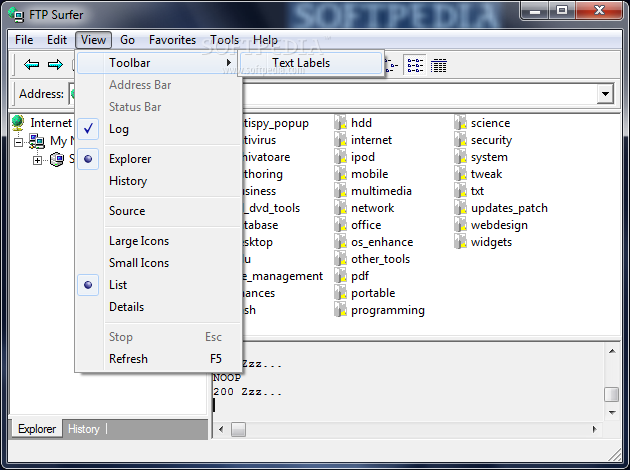Select the txt folder icon
Image resolution: width=630 pixels, height=470 pixels.
tap(460, 191)
